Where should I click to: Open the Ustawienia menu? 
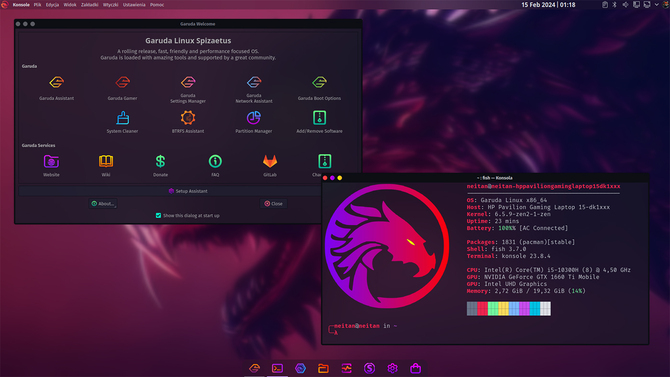click(x=134, y=5)
